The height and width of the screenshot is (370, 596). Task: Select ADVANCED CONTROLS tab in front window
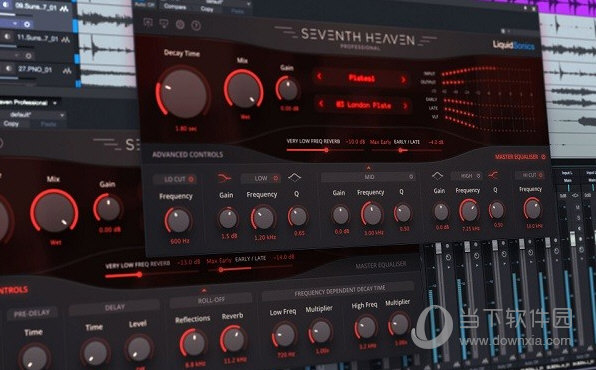[187, 154]
